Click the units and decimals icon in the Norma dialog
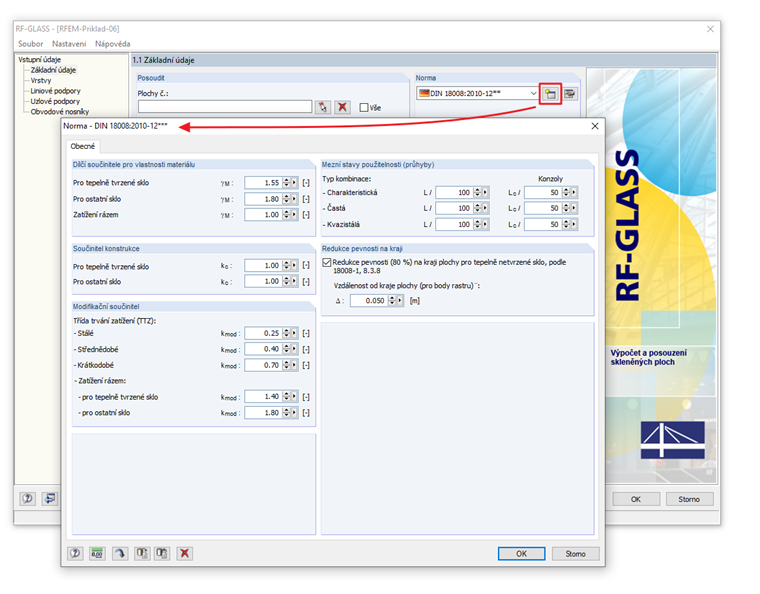 tap(97, 553)
